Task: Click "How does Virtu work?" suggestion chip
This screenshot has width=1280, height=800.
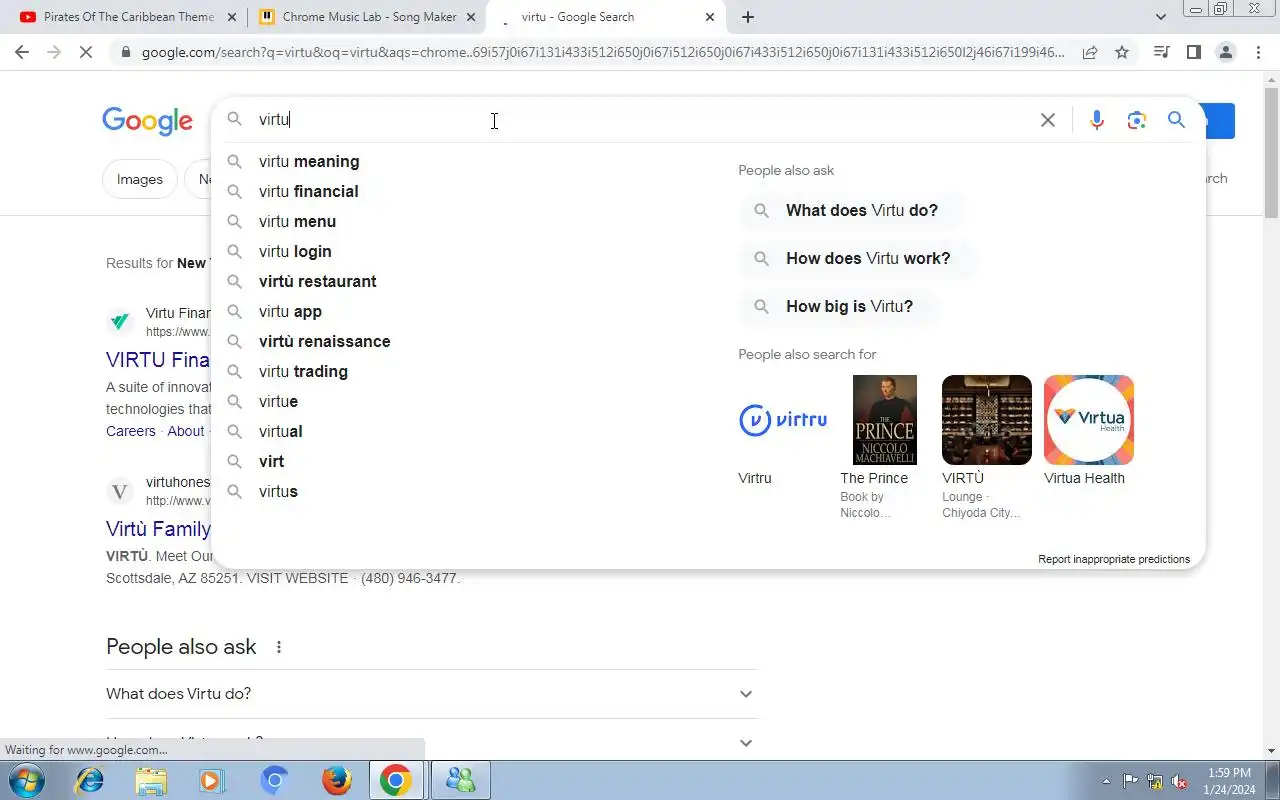Action: [858, 258]
